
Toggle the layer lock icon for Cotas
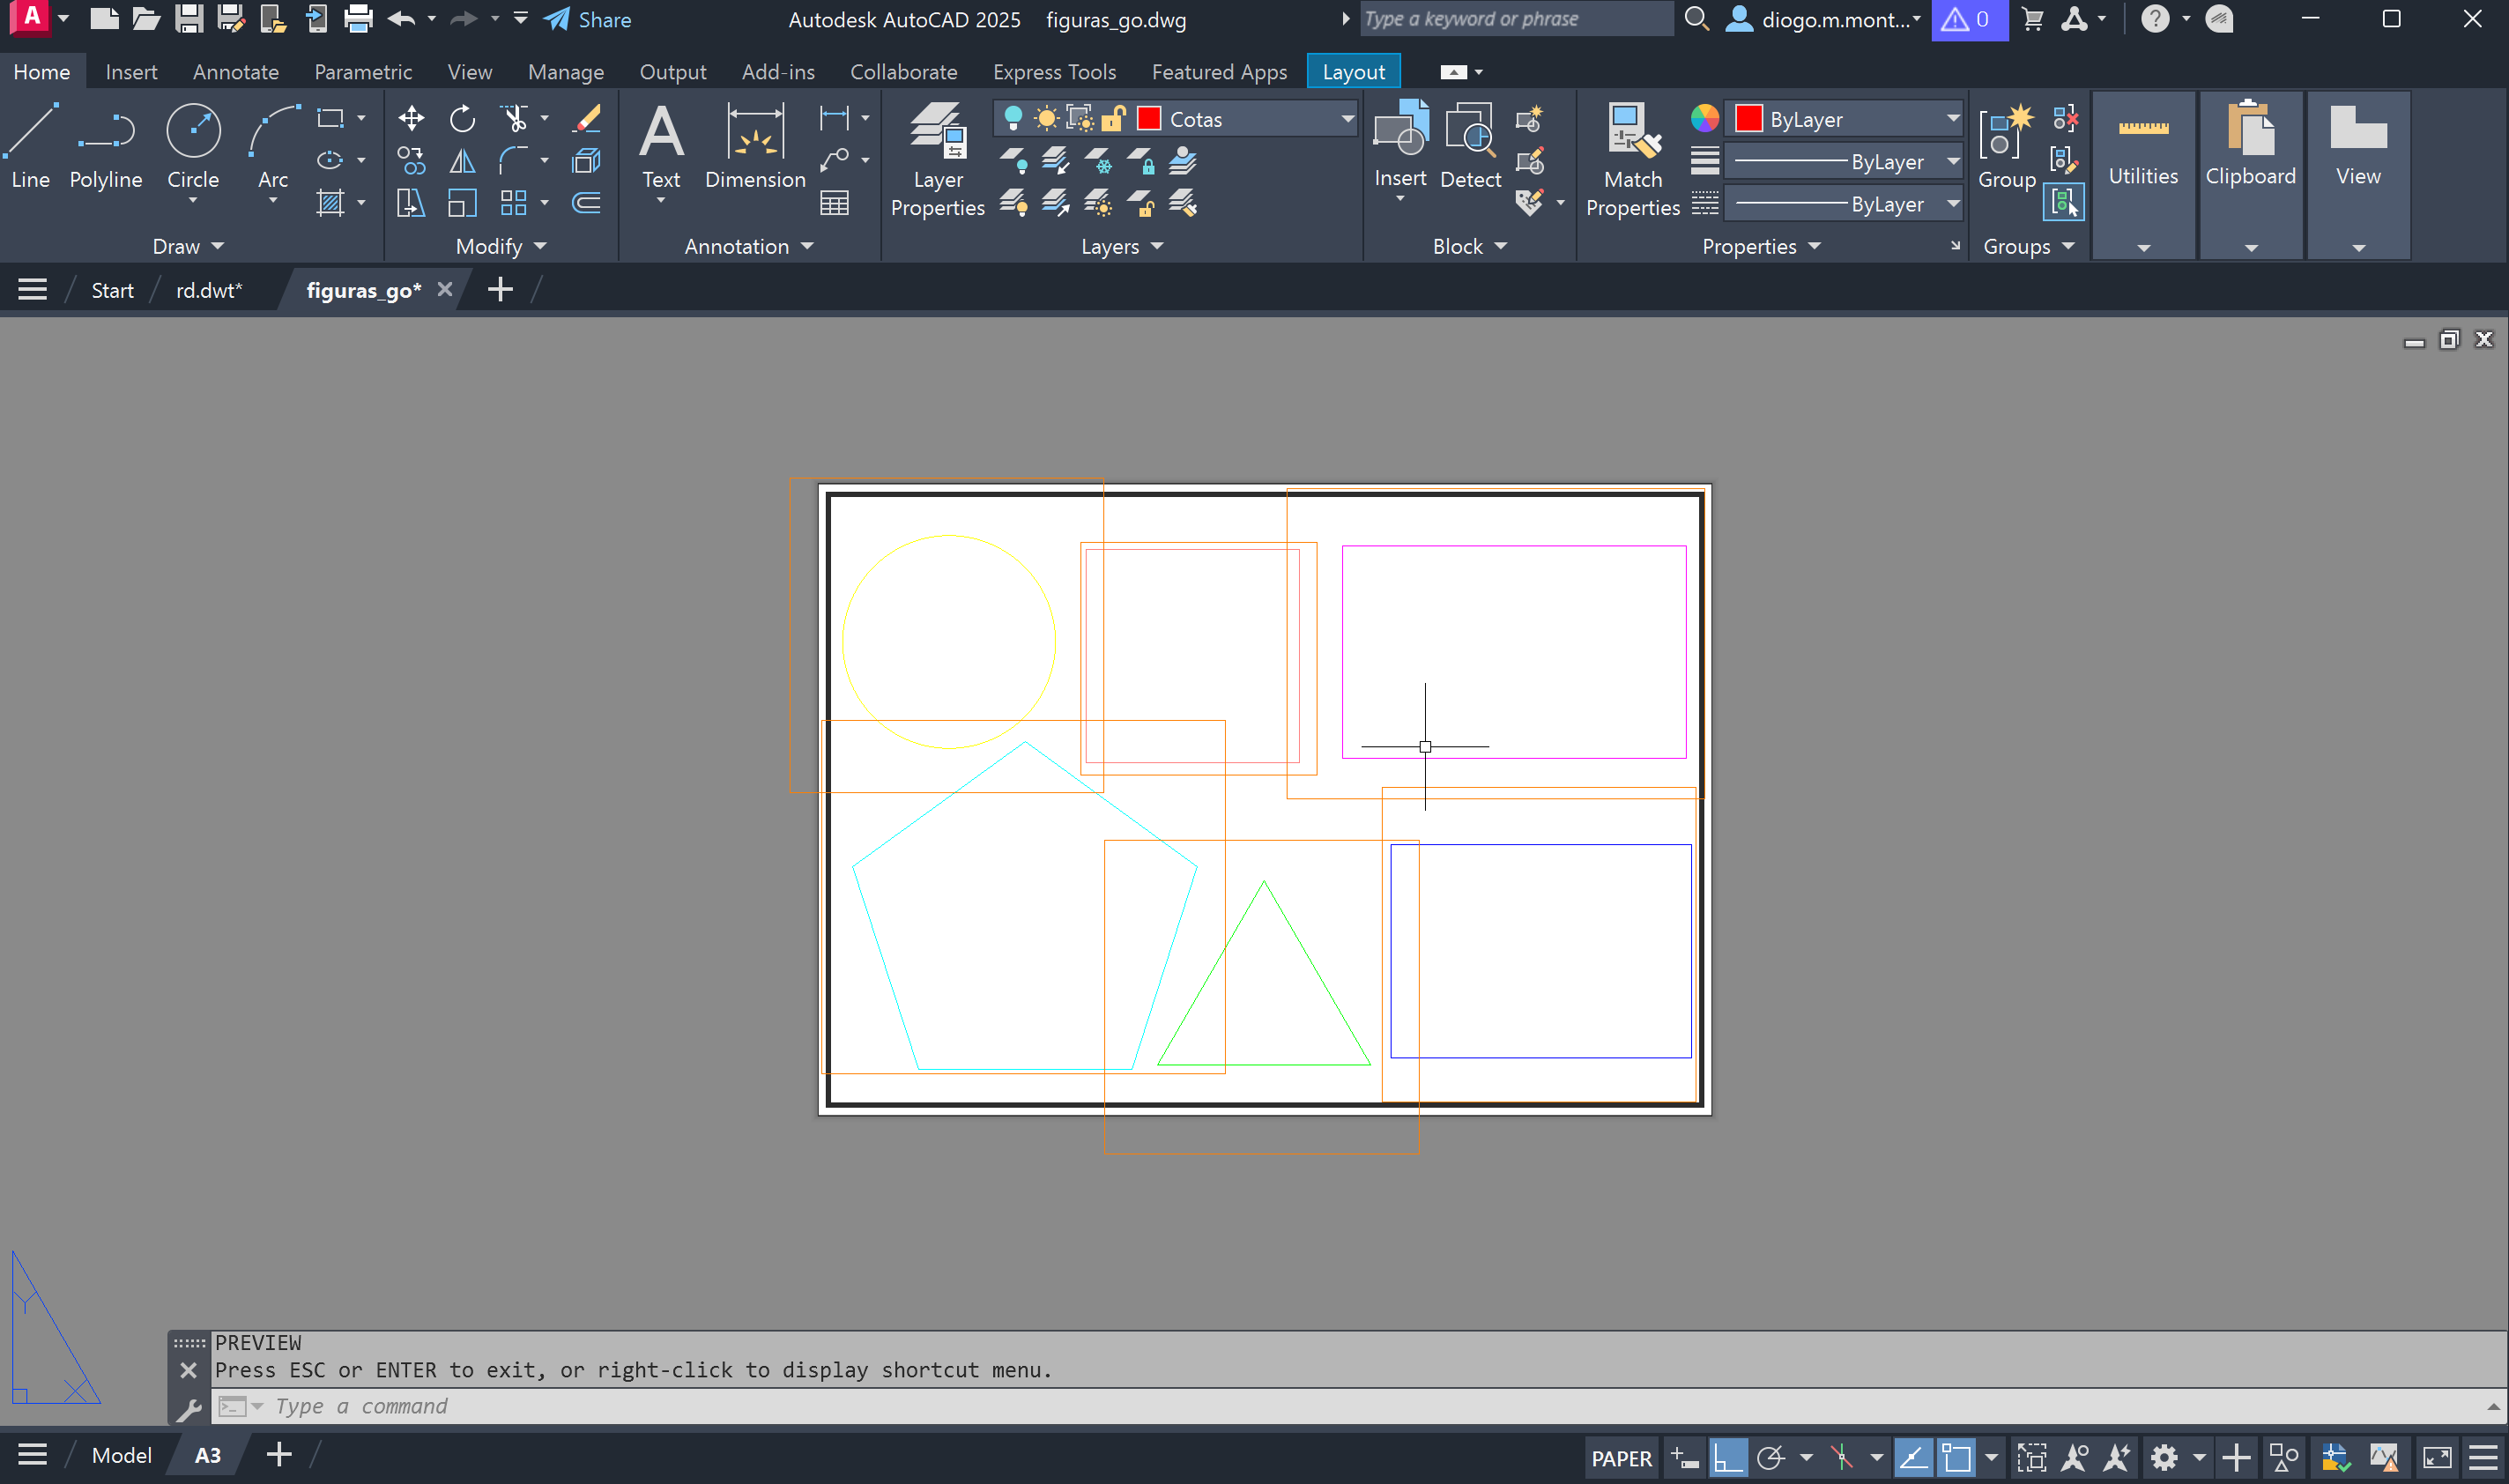(x=1113, y=119)
